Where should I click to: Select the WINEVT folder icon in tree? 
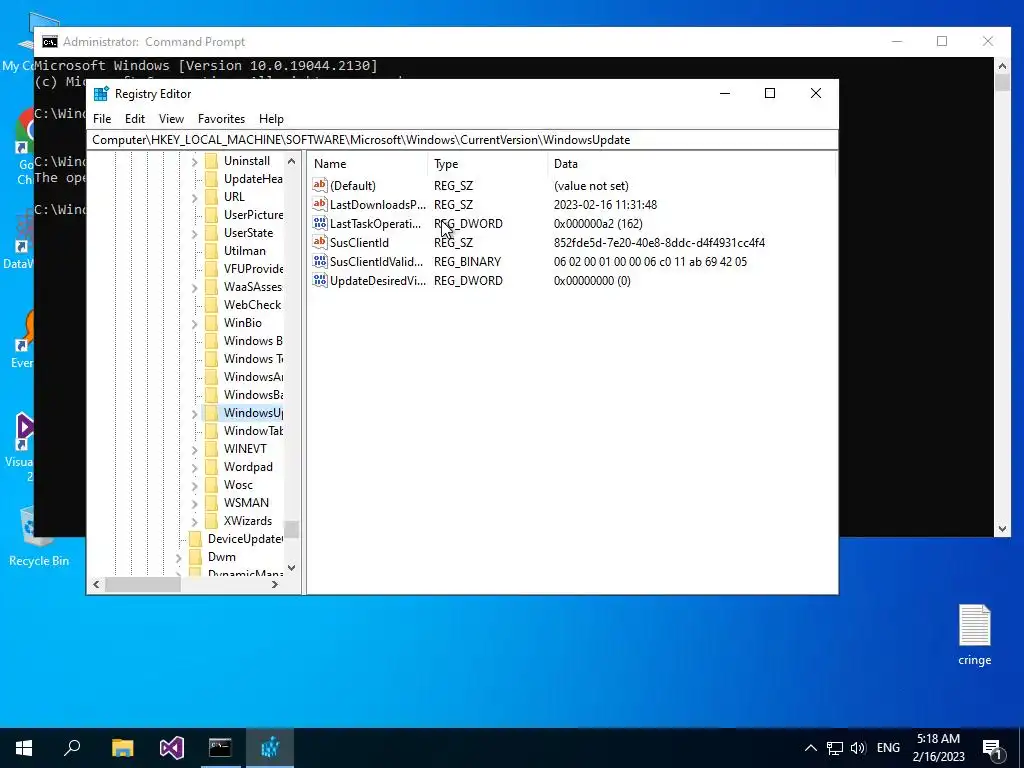[211, 449]
